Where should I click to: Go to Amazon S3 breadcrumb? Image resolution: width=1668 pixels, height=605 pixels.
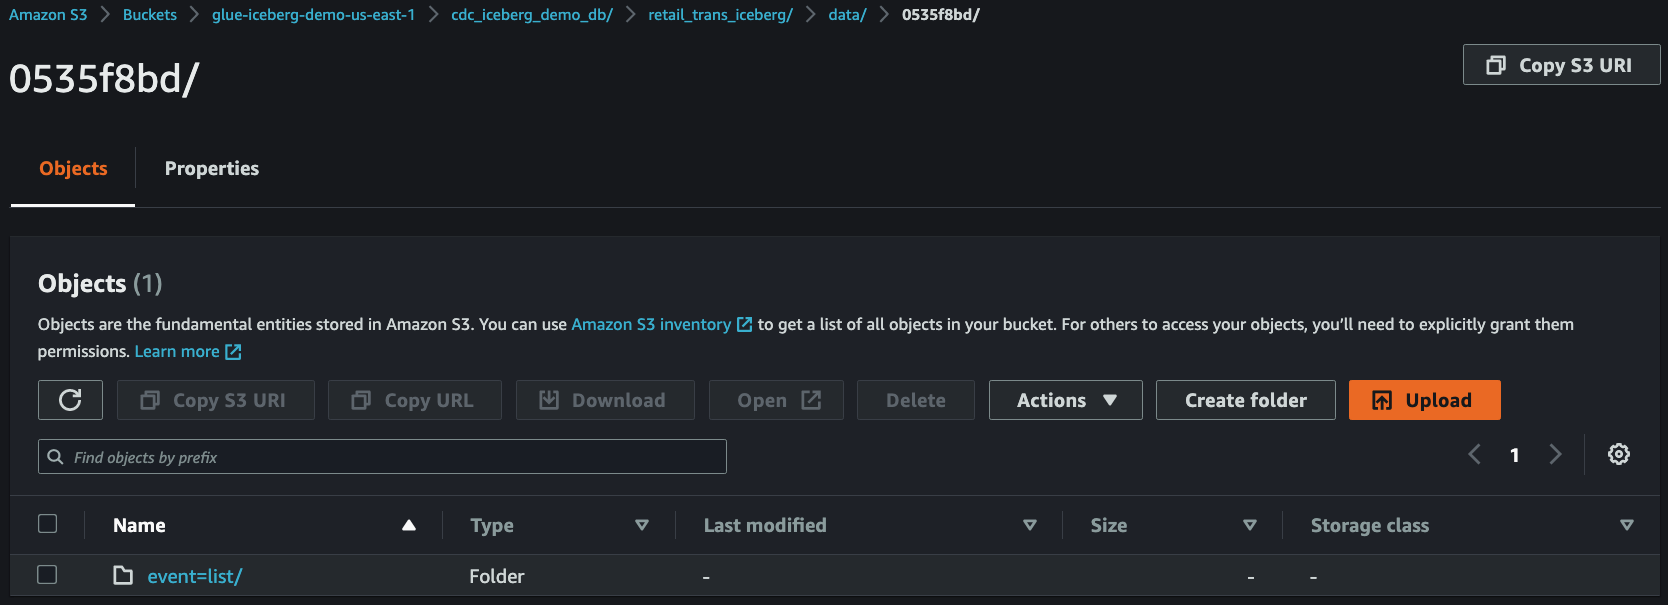point(48,15)
